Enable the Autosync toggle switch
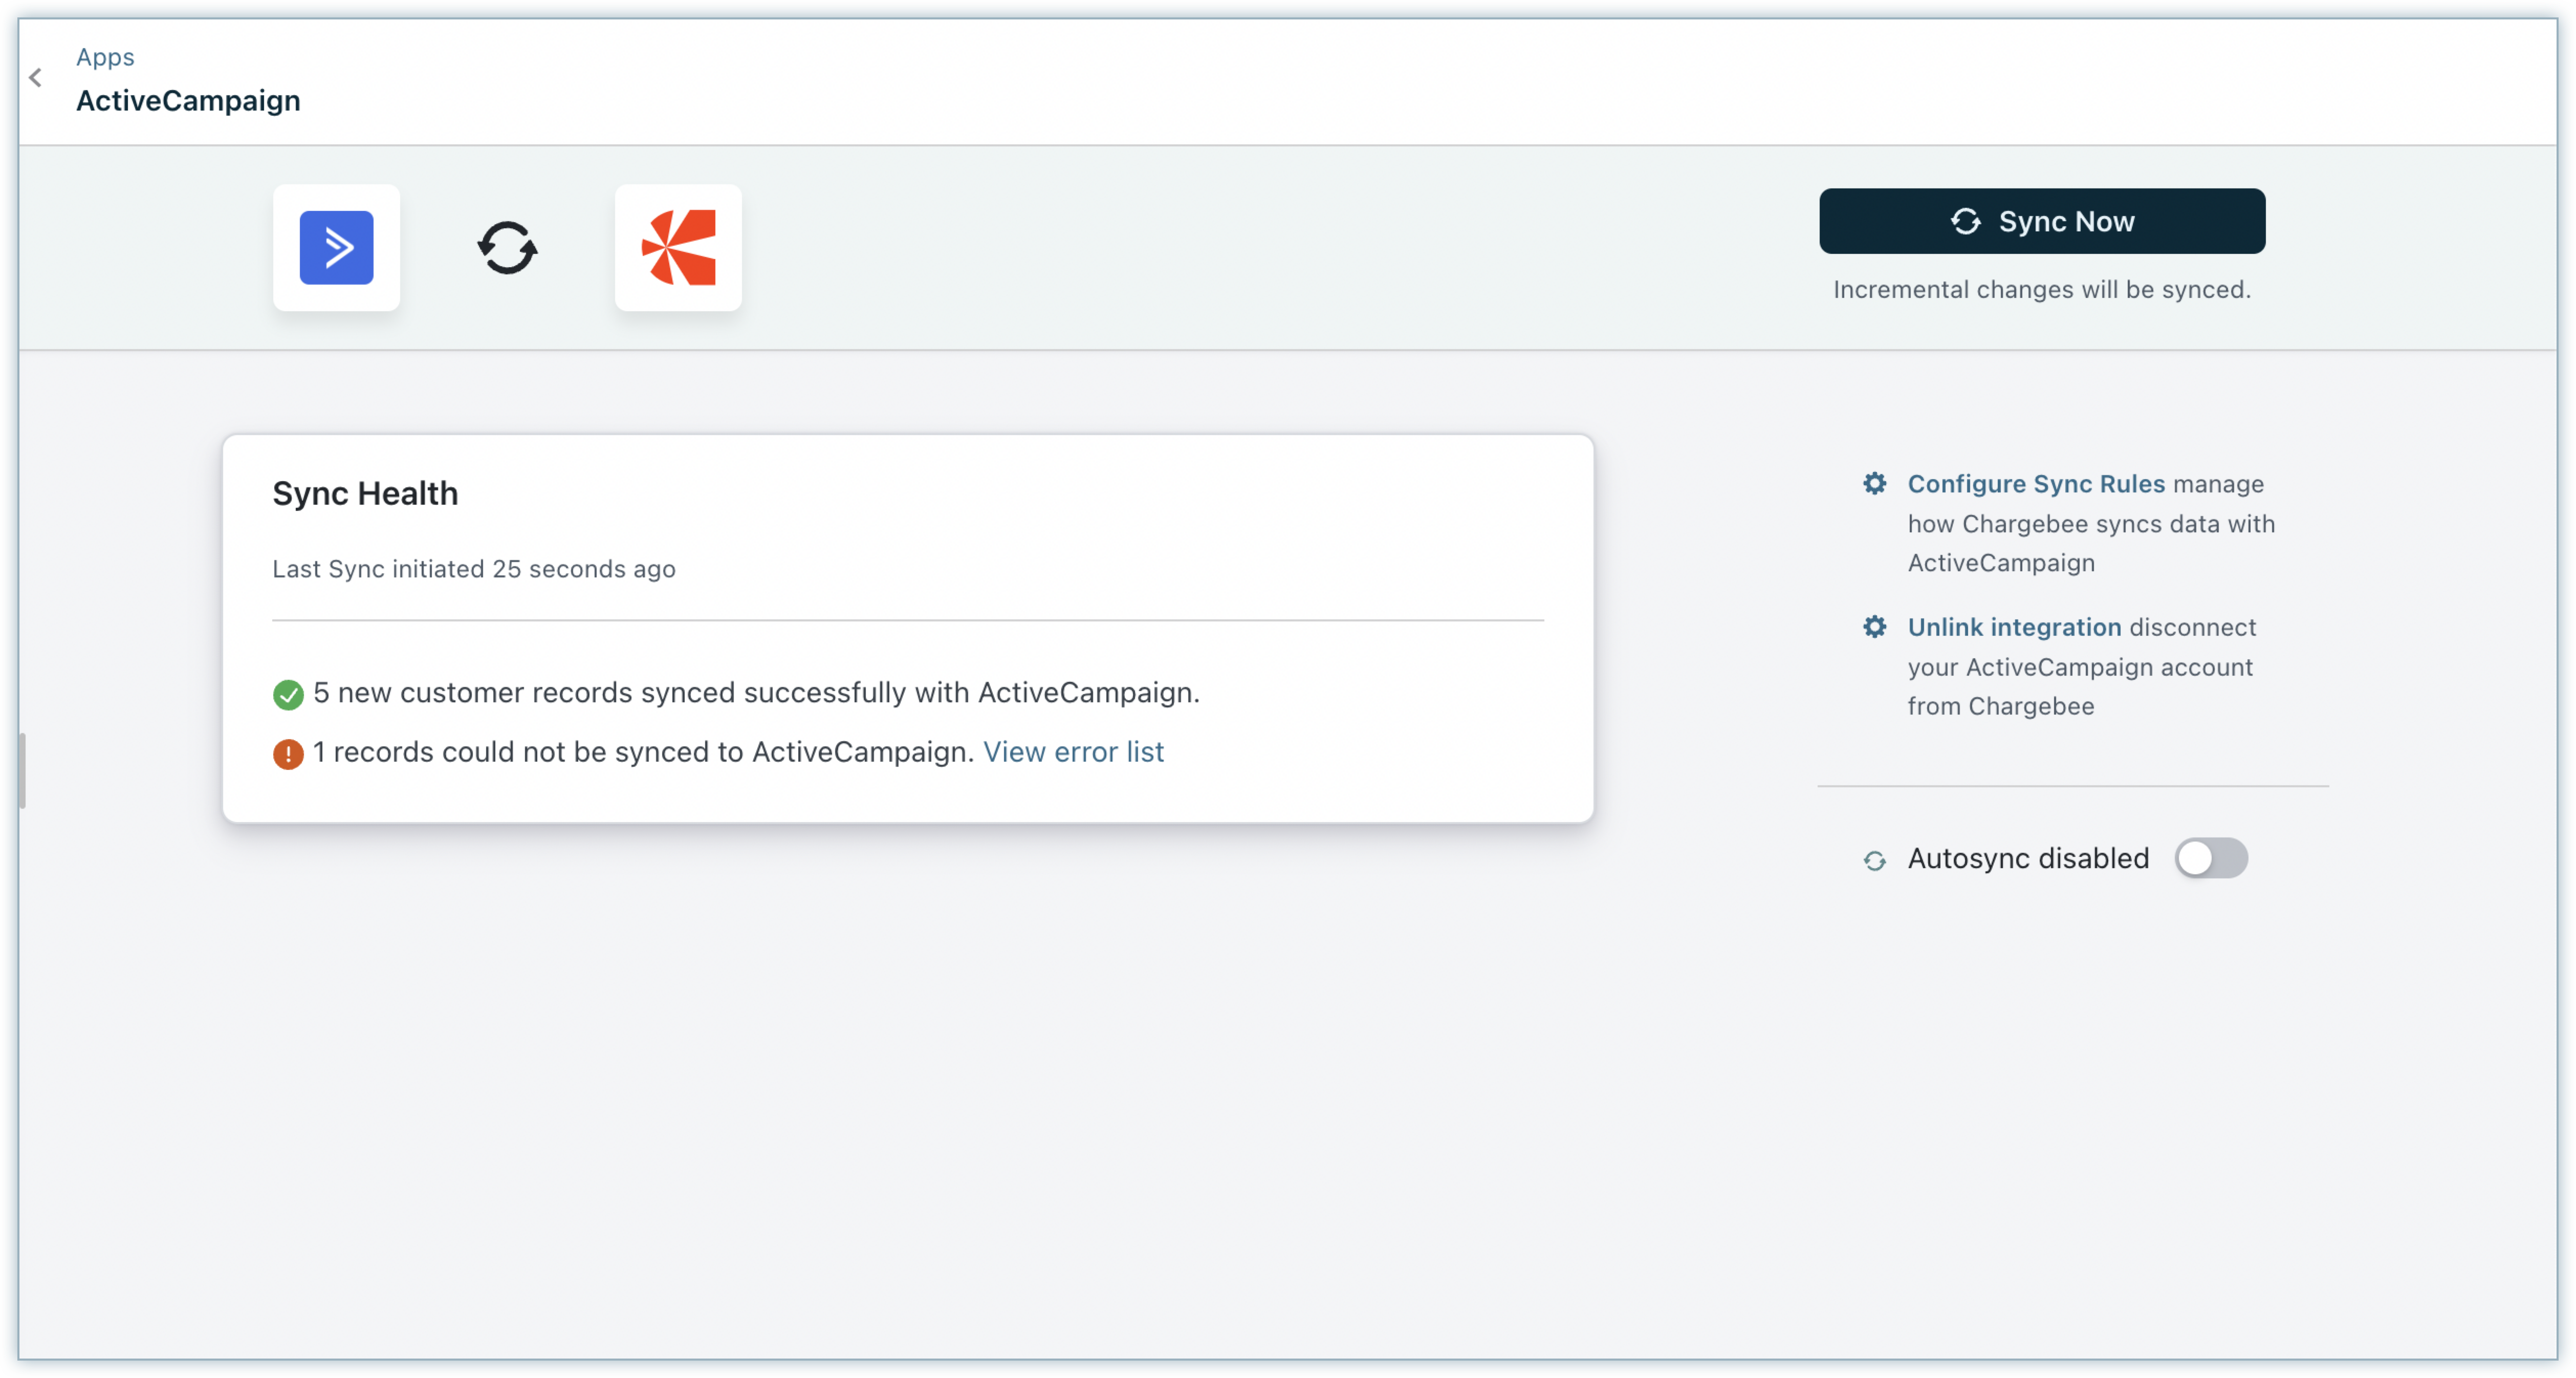2576x1378 pixels. point(2210,858)
